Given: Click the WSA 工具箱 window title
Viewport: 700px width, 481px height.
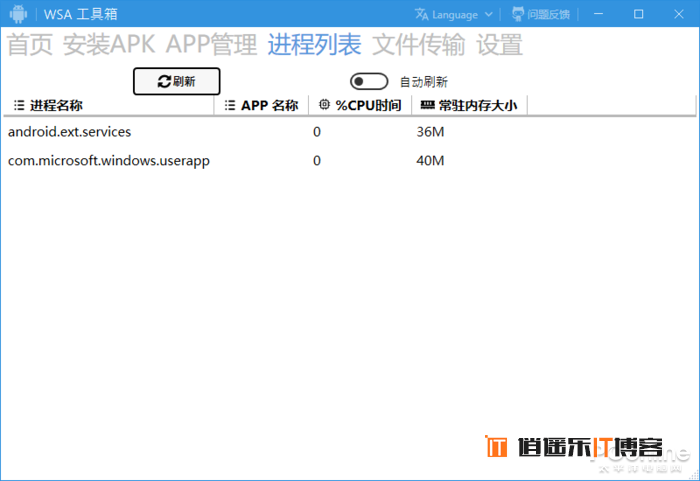Looking at the screenshot, I should pos(80,14).
